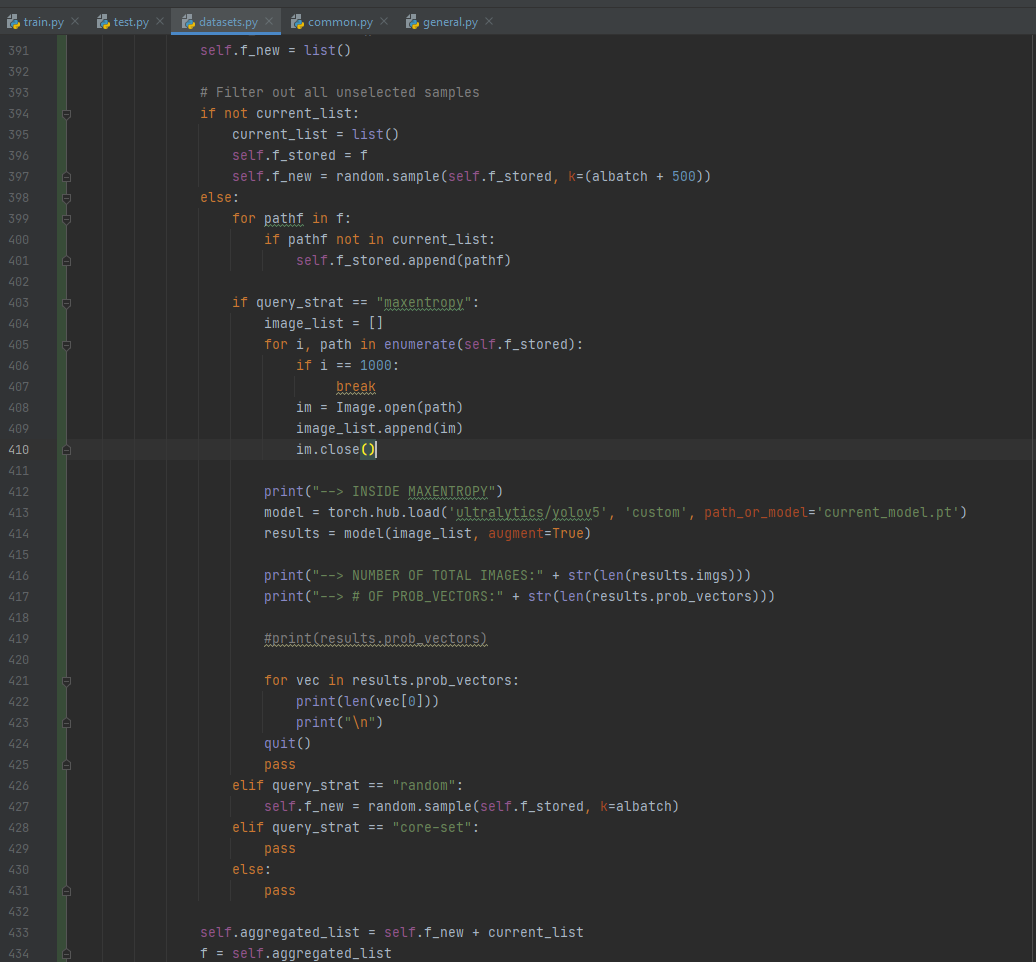Click the commented '#print(results.prob_vectors)' line

tap(375, 638)
